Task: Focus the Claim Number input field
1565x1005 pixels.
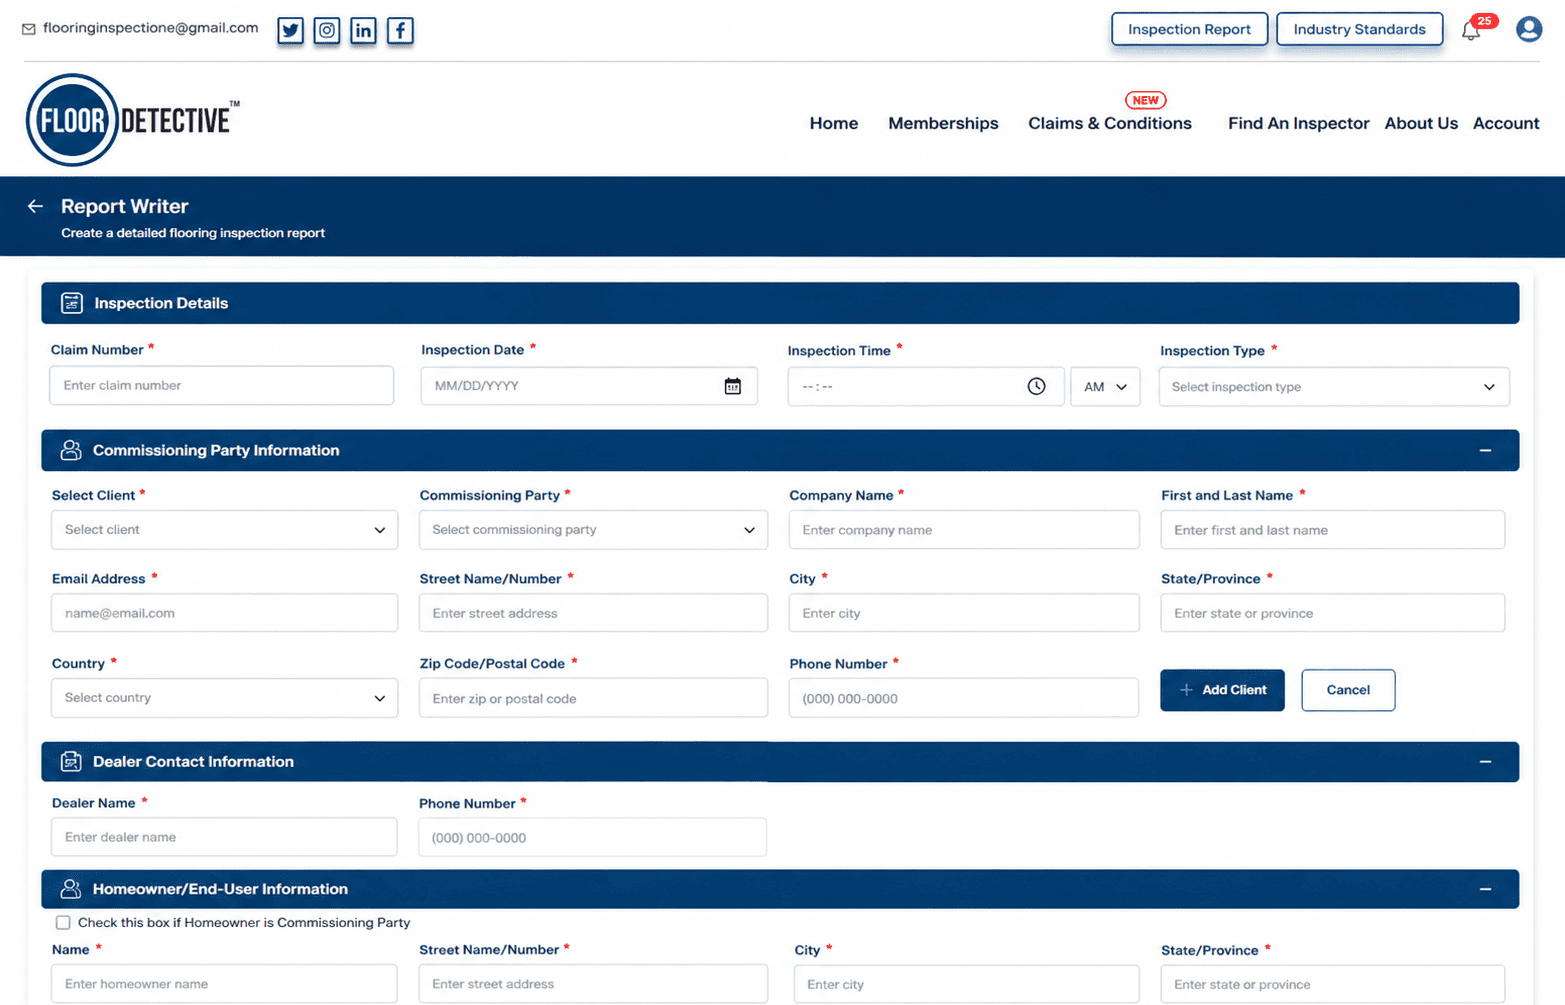Action: click(x=221, y=385)
